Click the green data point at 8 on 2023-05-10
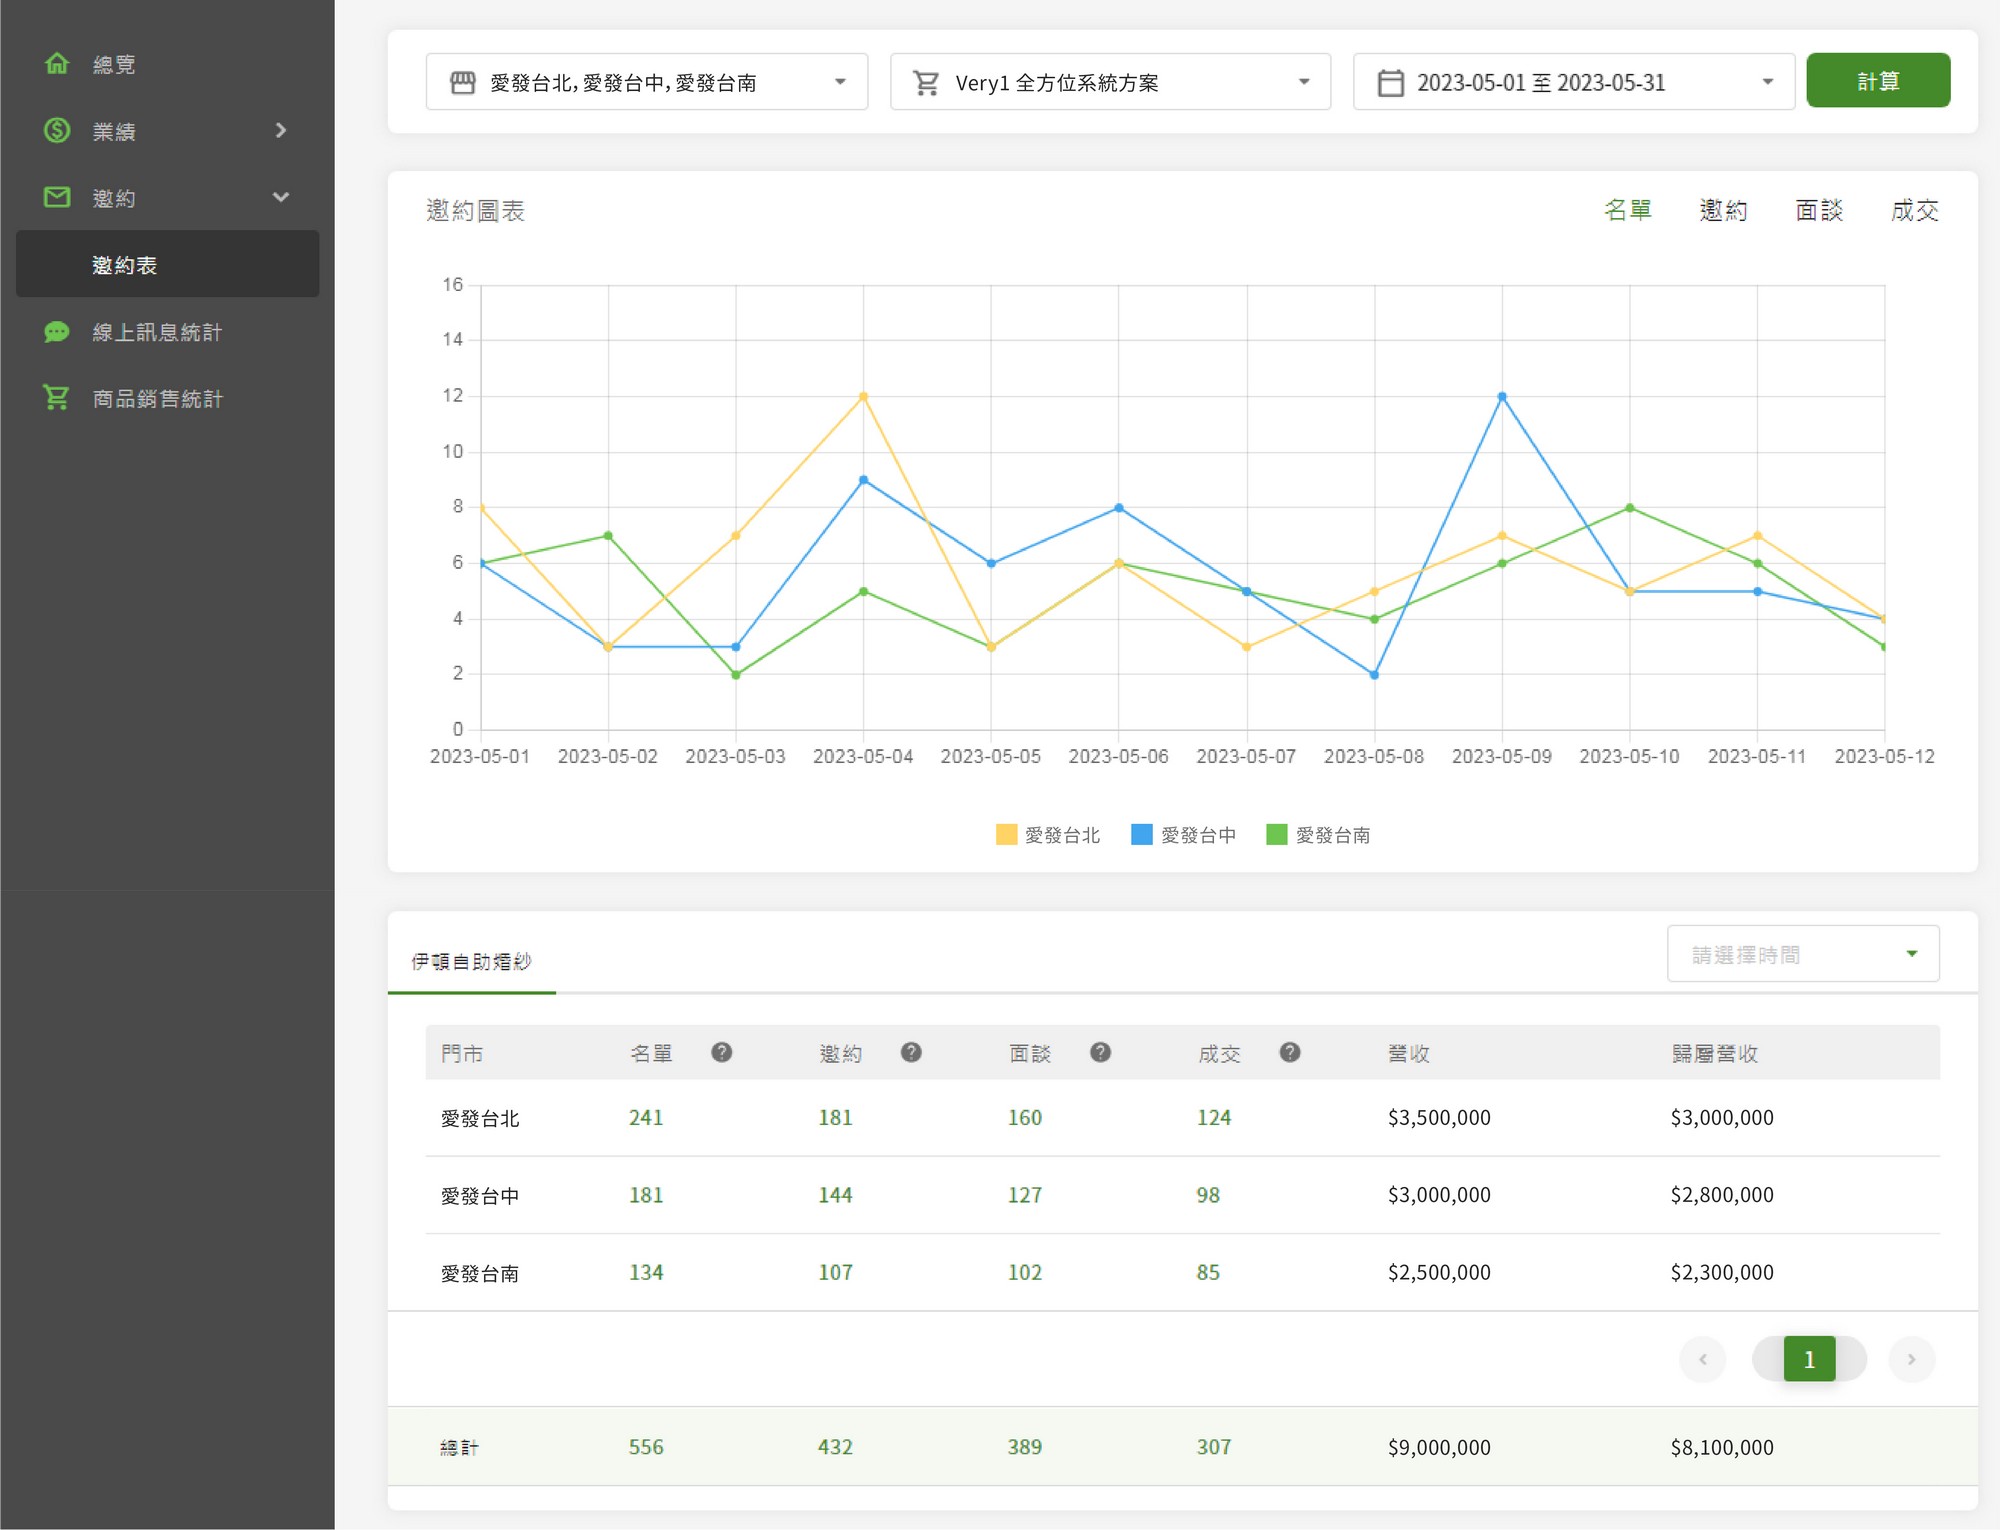This screenshot has height=1530, width=2000. tap(1630, 508)
